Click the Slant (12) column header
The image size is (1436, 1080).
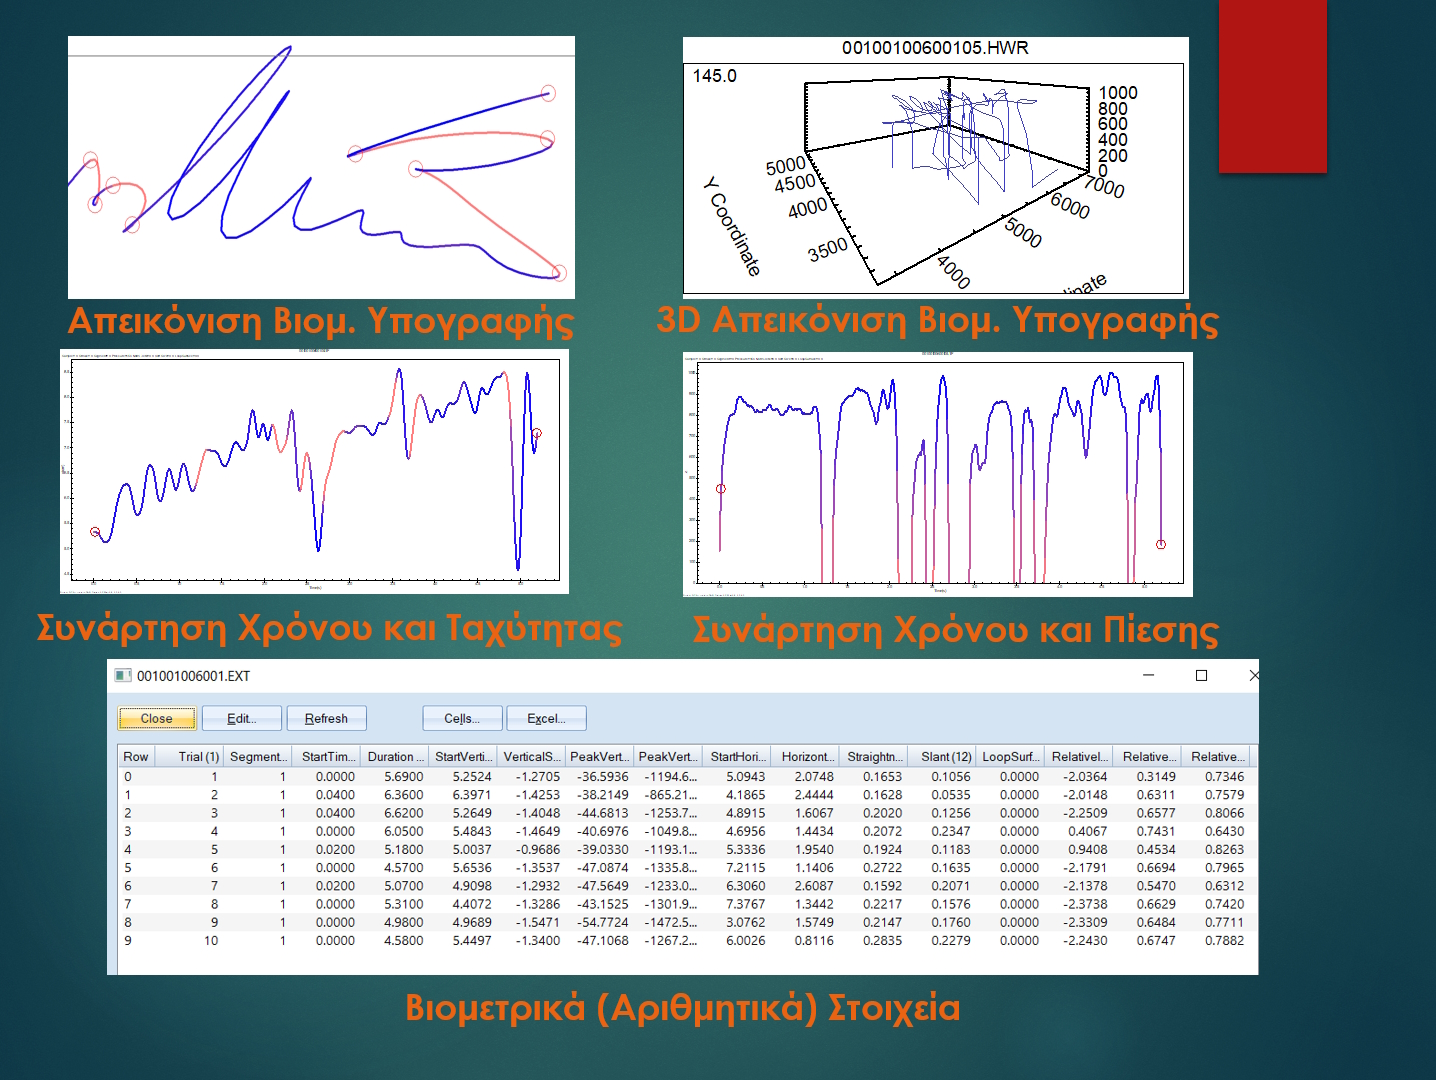click(945, 757)
